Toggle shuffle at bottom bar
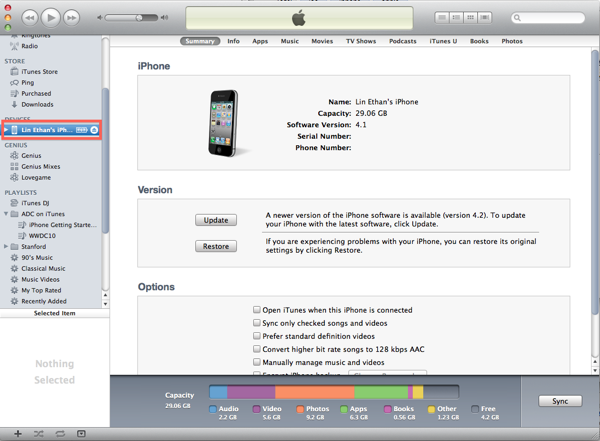 39,433
